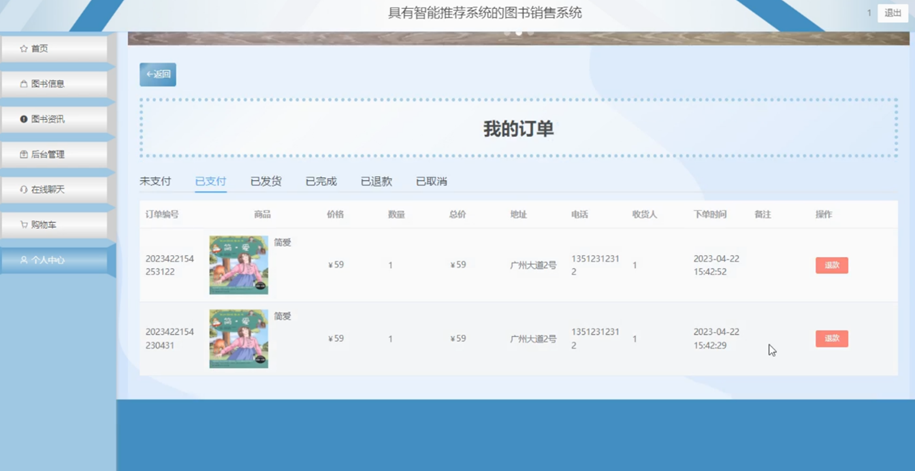View the 已取消 orders tab
This screenshot has height=471, width=915.
(431, 182)
